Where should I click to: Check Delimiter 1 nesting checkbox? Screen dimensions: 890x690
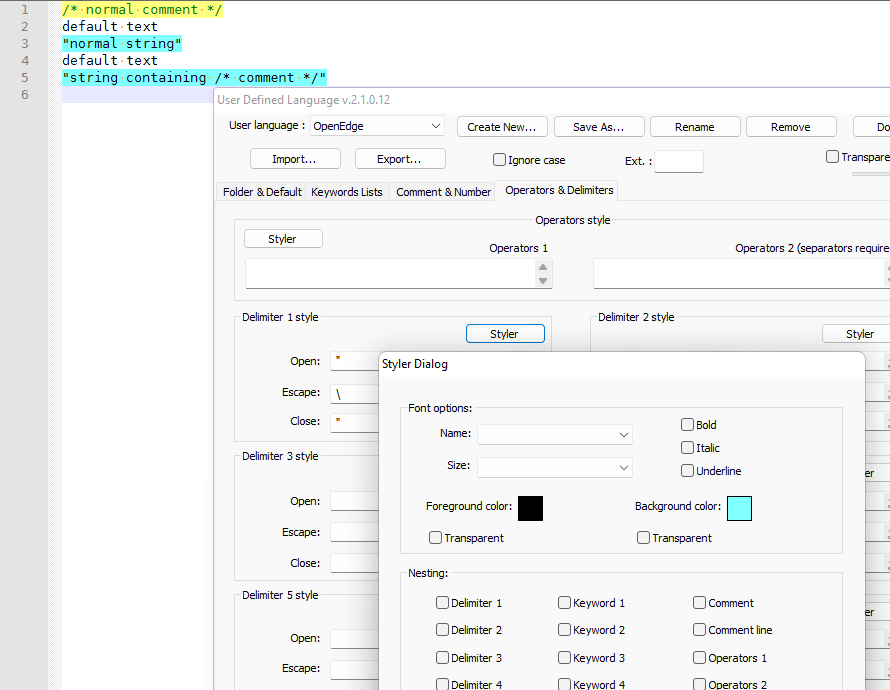[442, 603]
